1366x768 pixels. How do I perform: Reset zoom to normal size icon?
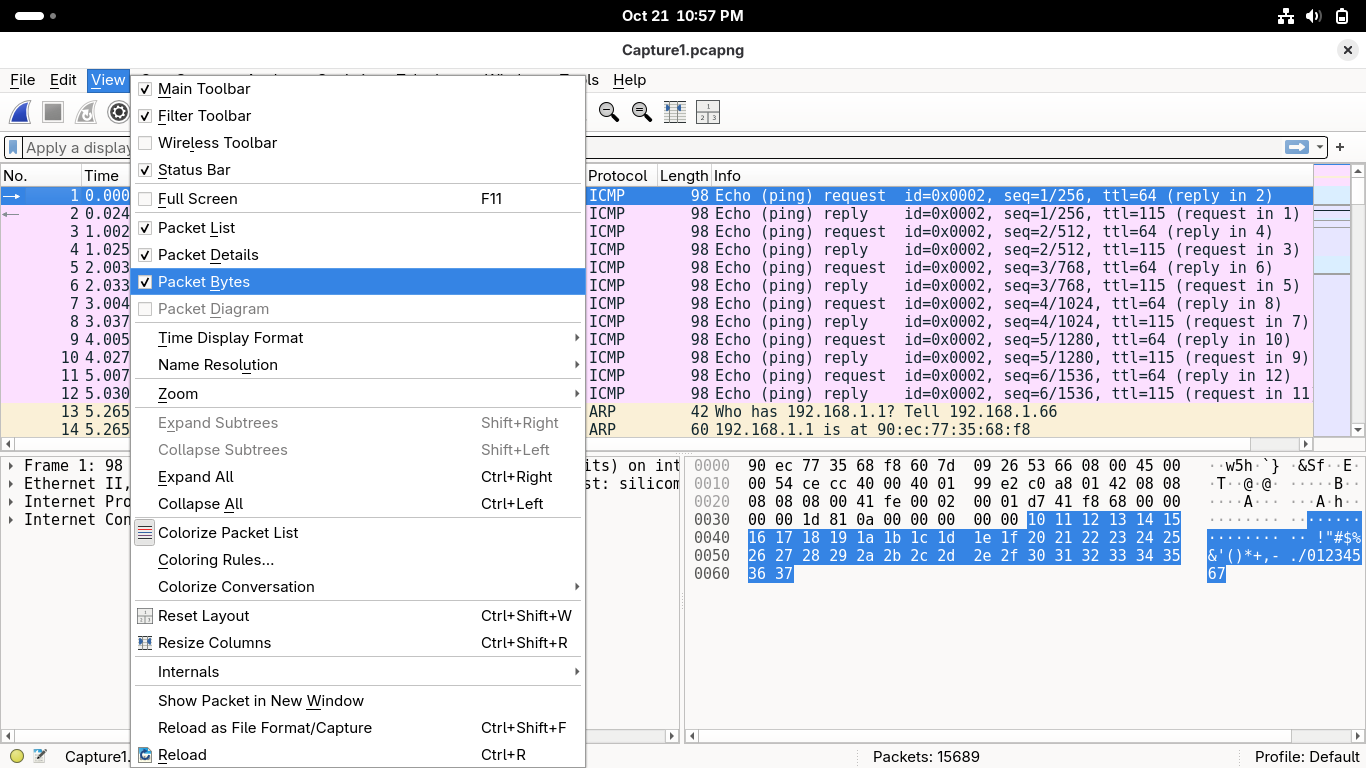[641, 112]
